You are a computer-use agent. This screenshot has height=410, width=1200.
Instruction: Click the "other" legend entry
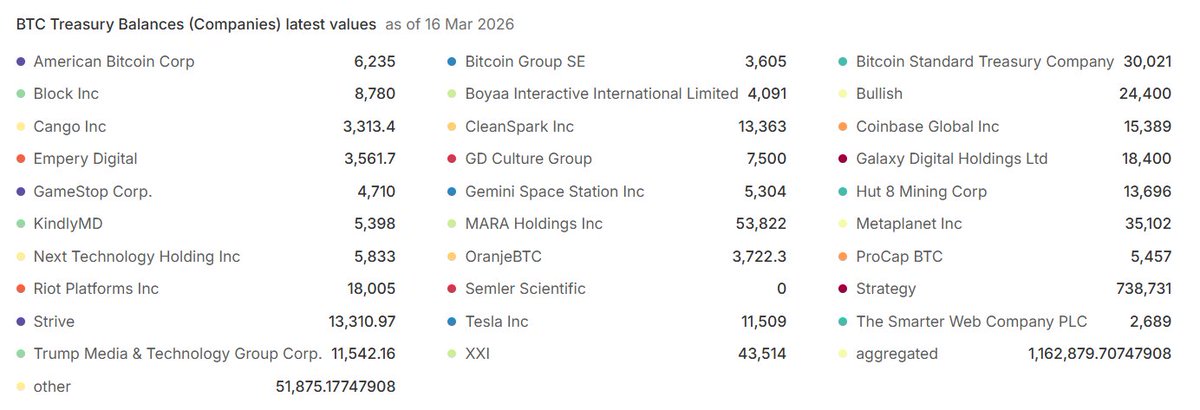tap(52, 386)
